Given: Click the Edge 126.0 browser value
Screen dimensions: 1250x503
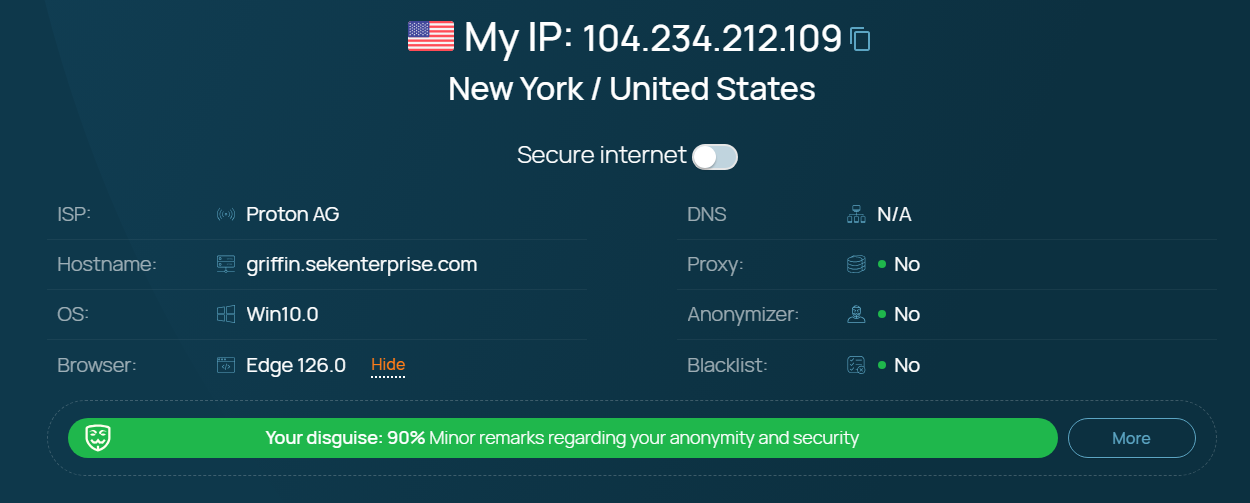Looking at the screenshot, I should click(296, 365).
